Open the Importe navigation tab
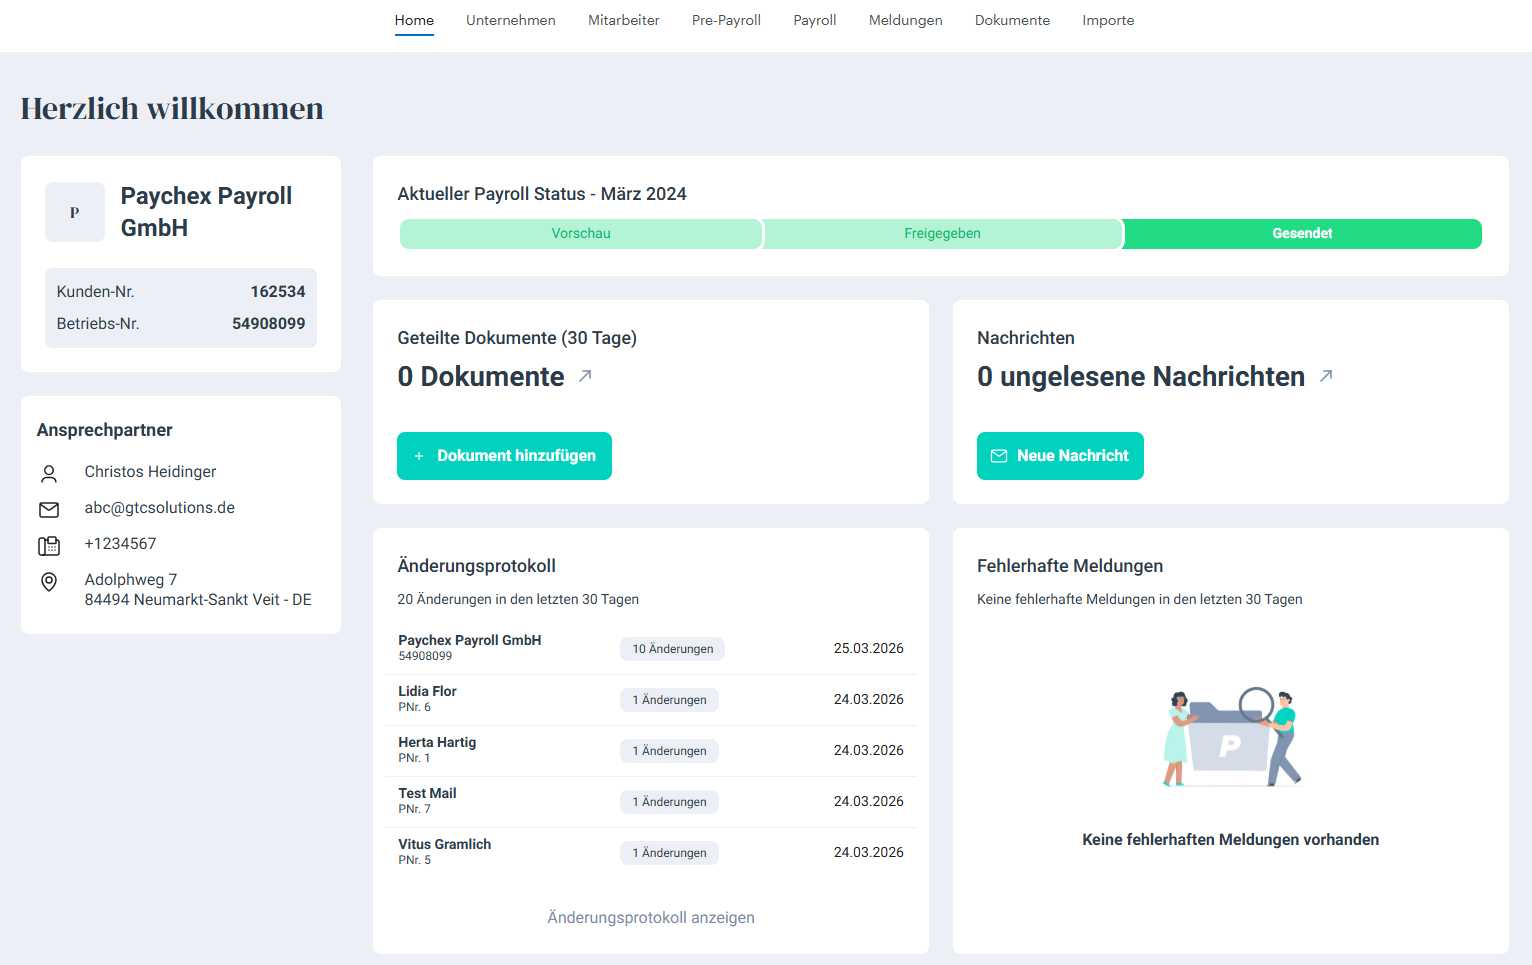 [x=1108, y=20]
